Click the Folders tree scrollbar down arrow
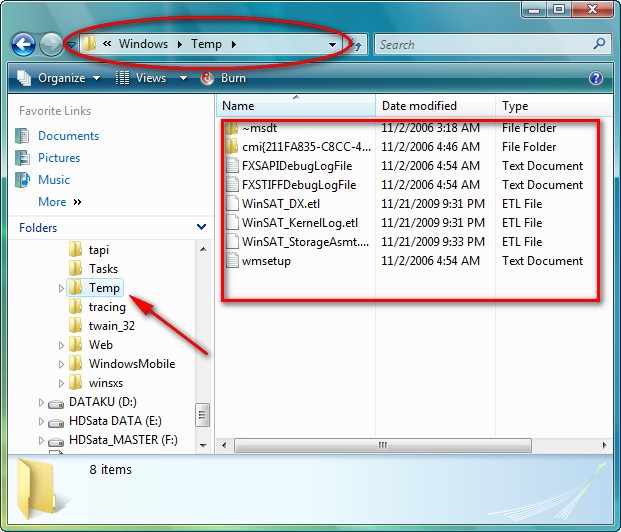The height and width of the screenshot is (532, 621). click(x=203, y=446)
